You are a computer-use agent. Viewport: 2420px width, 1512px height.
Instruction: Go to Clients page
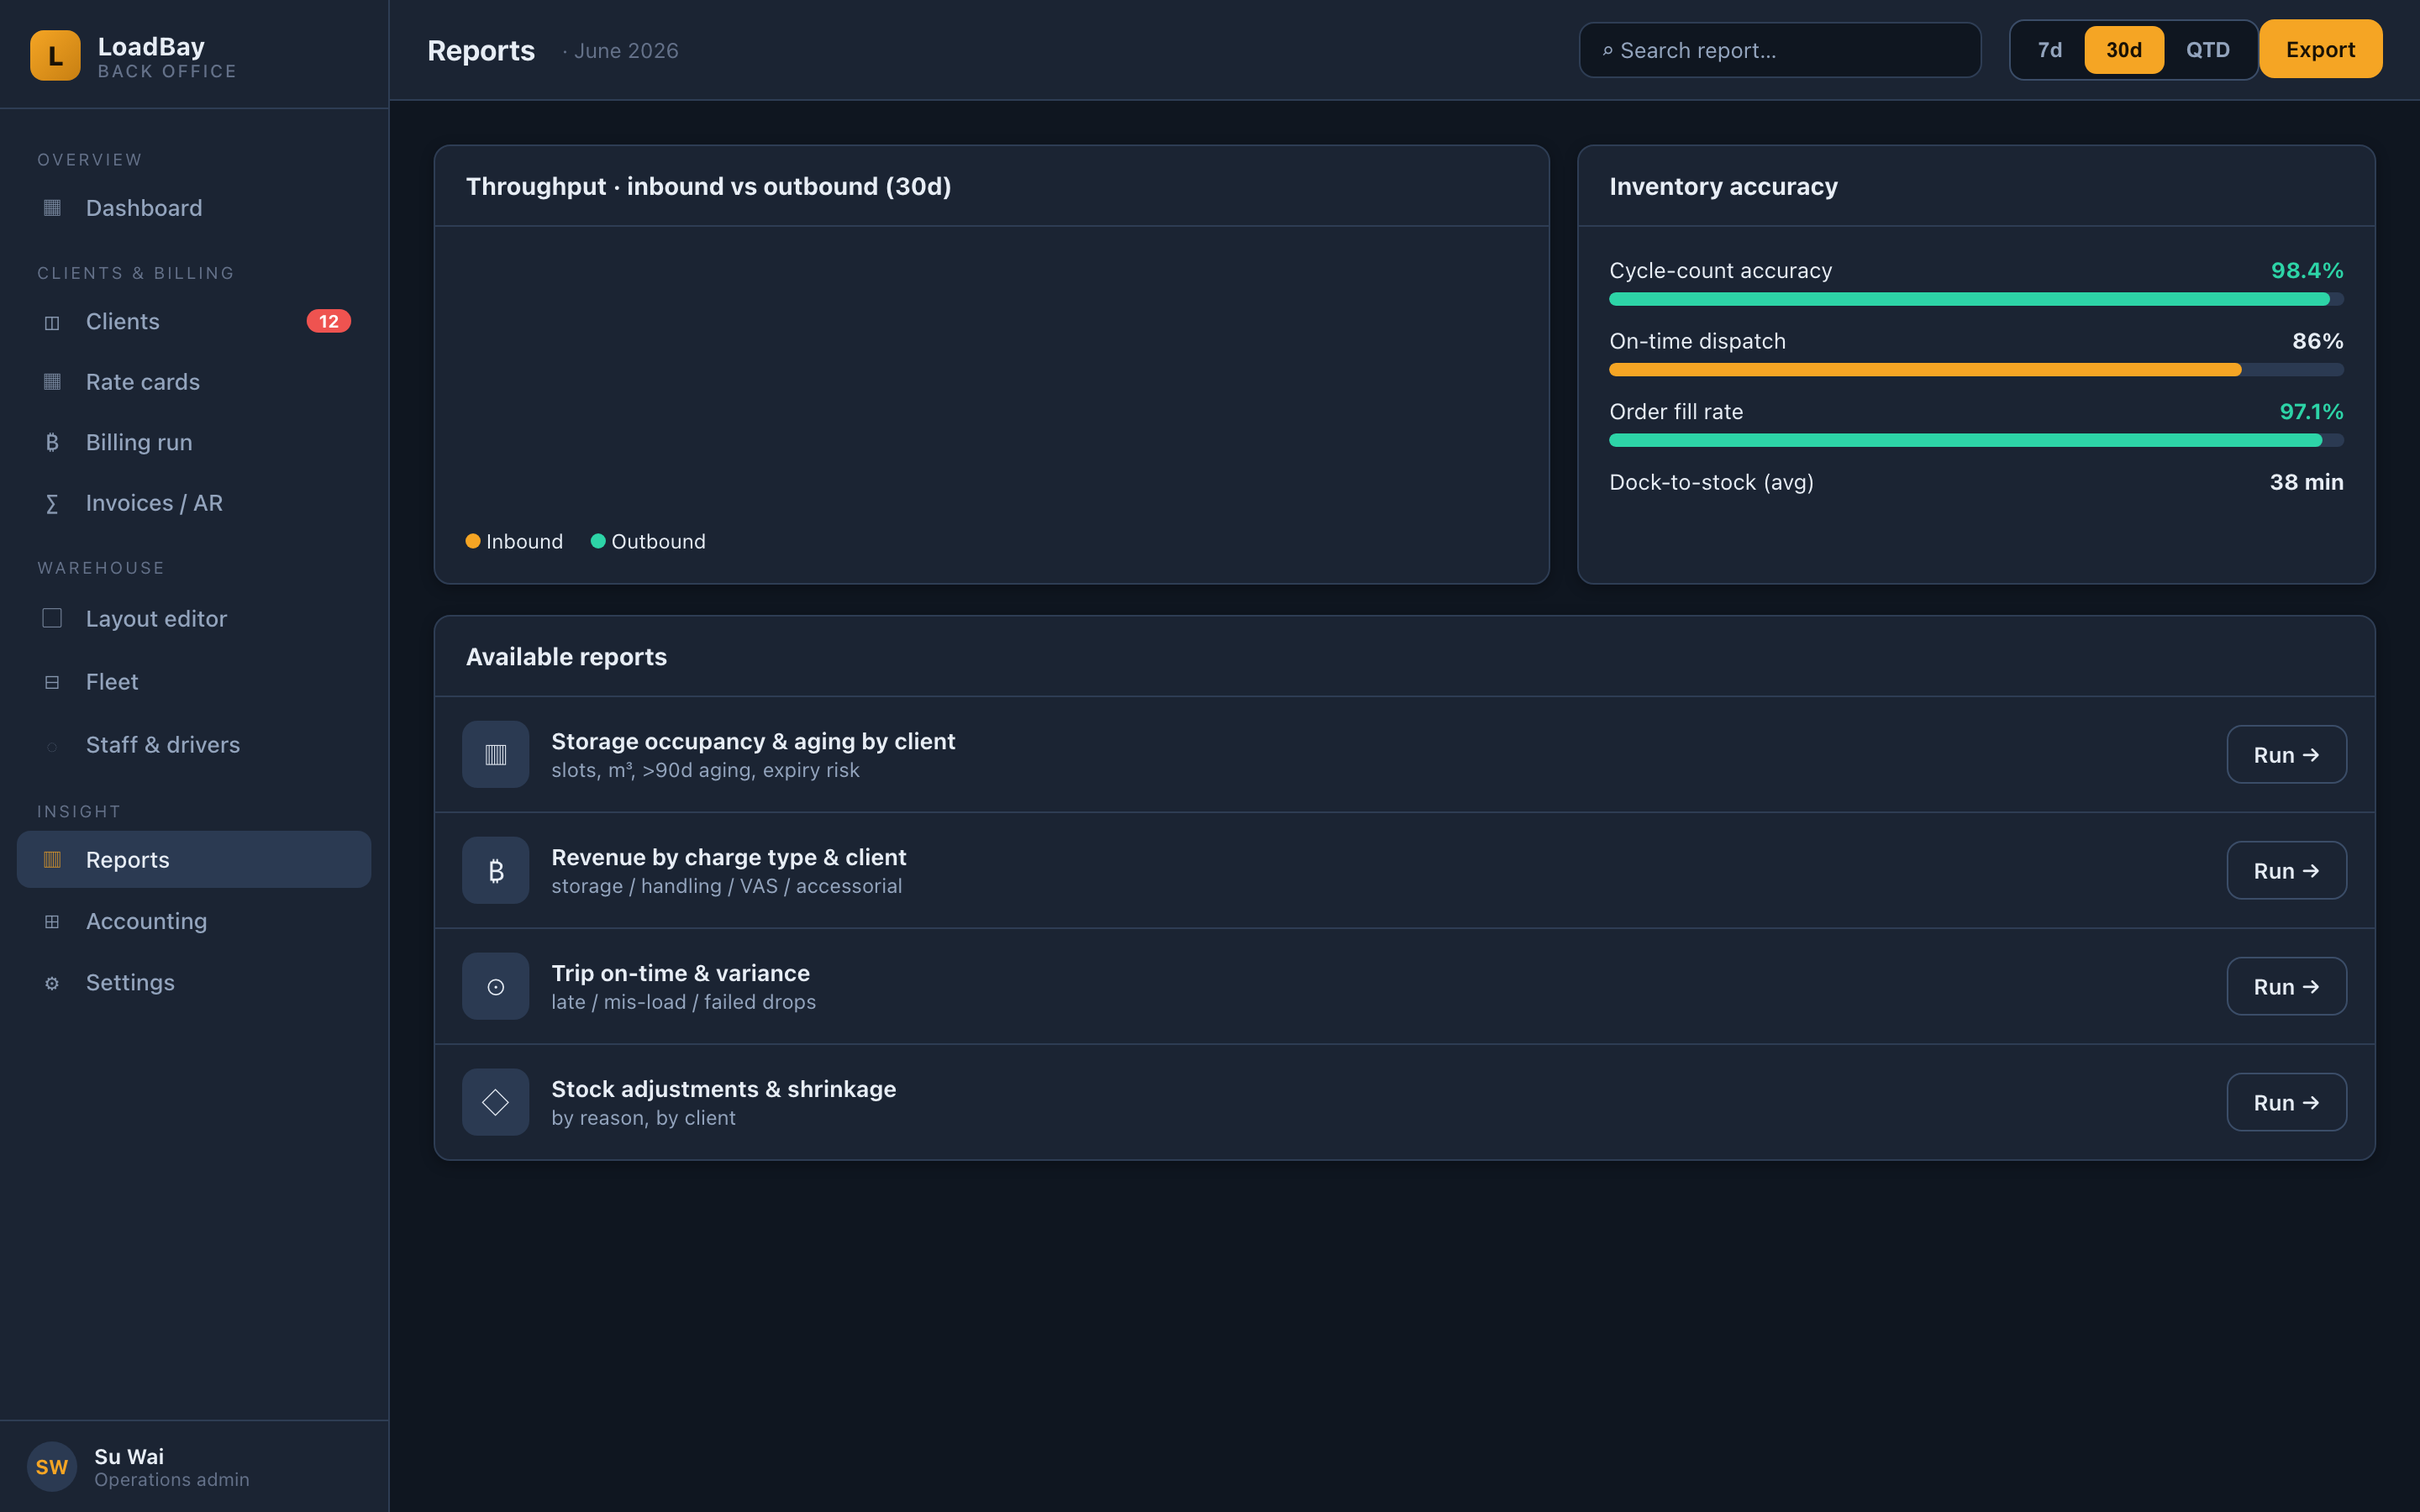(194, 321)
